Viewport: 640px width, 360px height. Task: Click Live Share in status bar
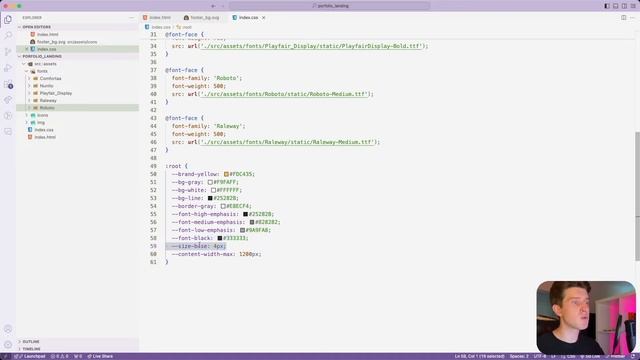[100, 356]
